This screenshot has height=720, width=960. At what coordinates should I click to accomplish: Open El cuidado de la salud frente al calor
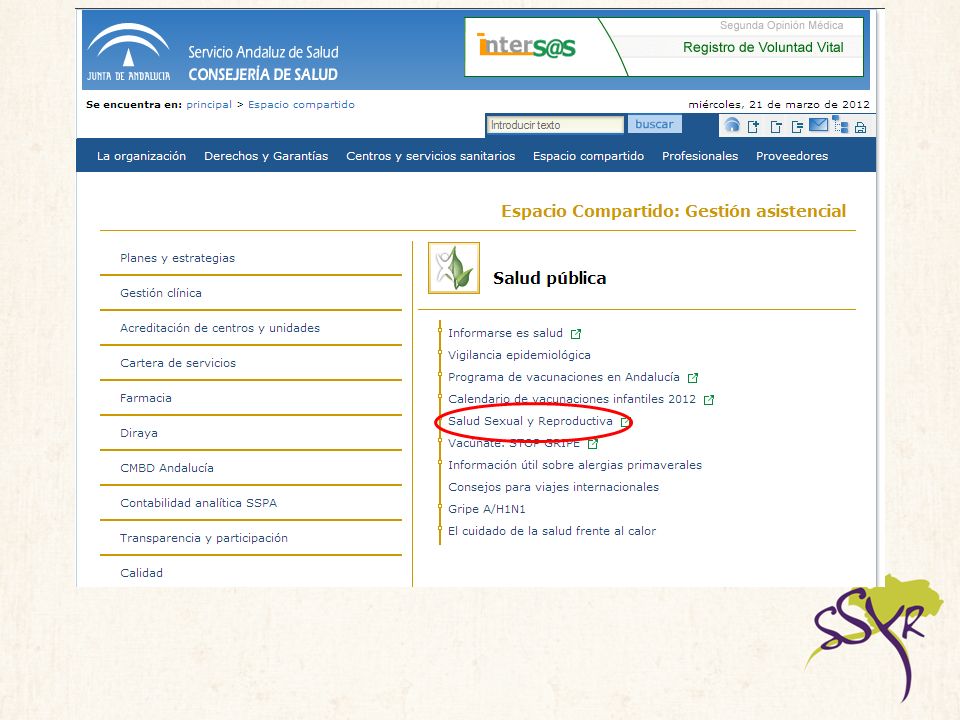click(552, 531)
